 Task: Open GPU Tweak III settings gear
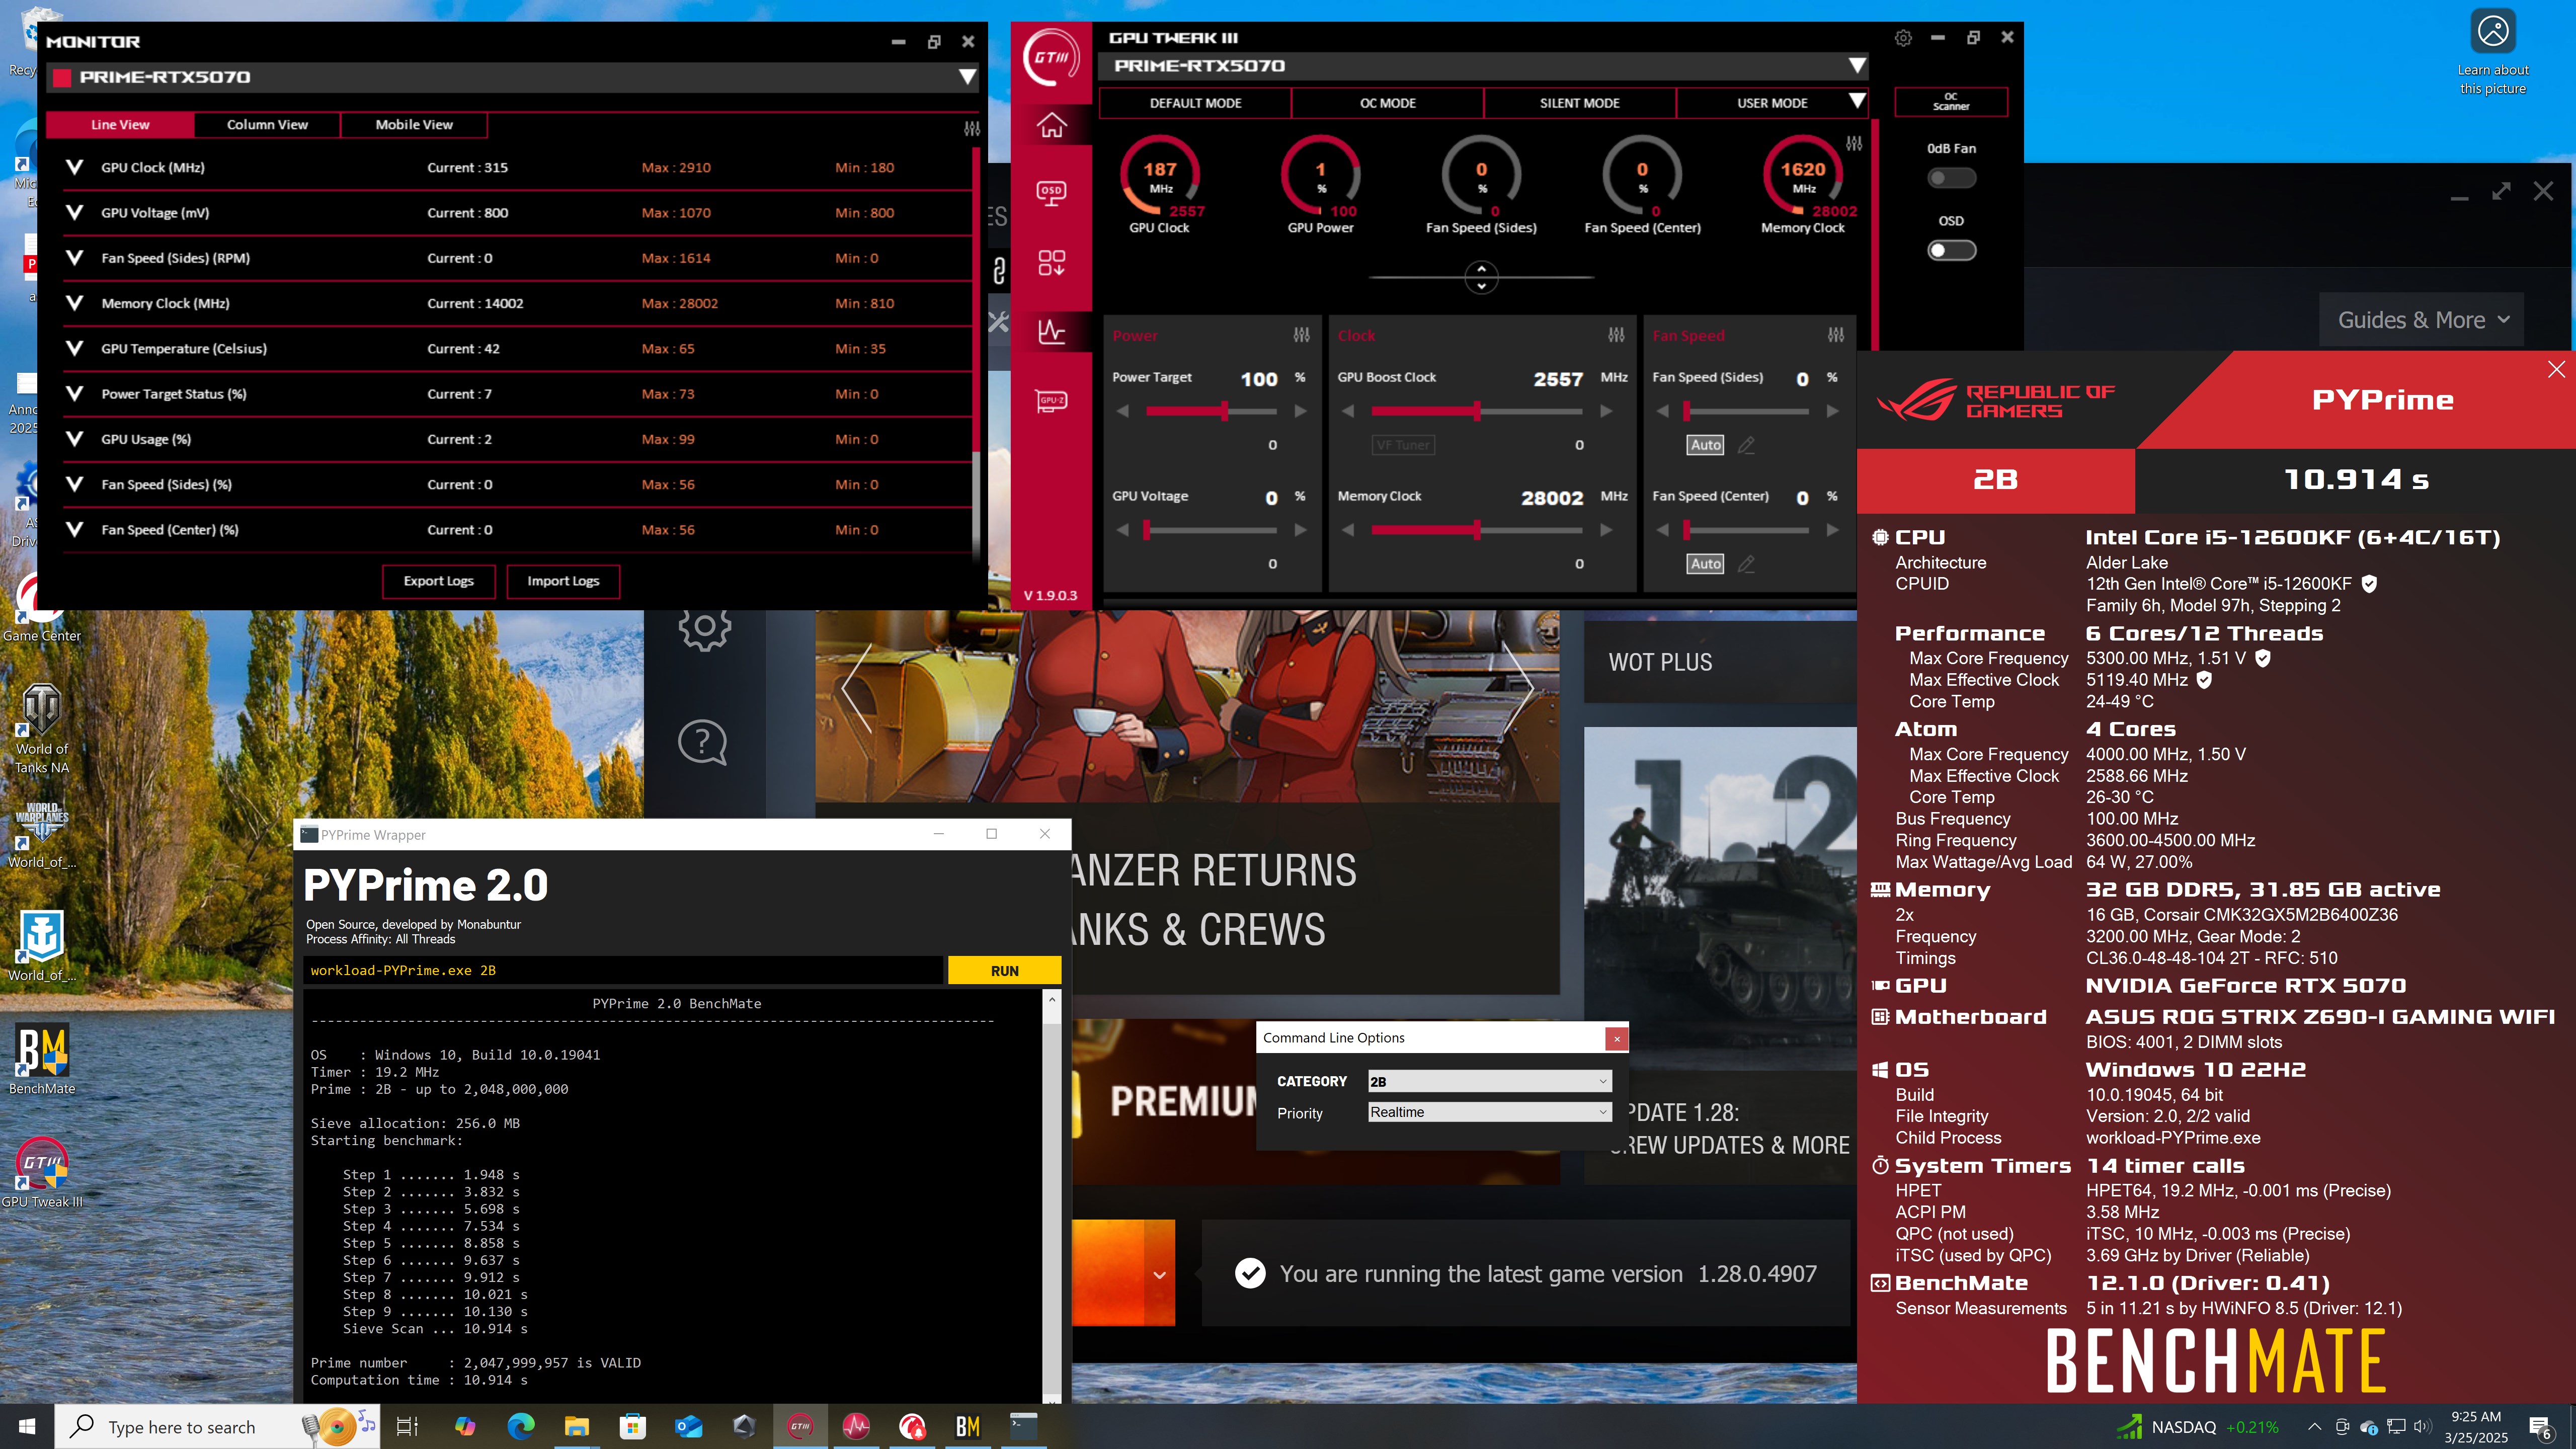(x=1903, y=38)
